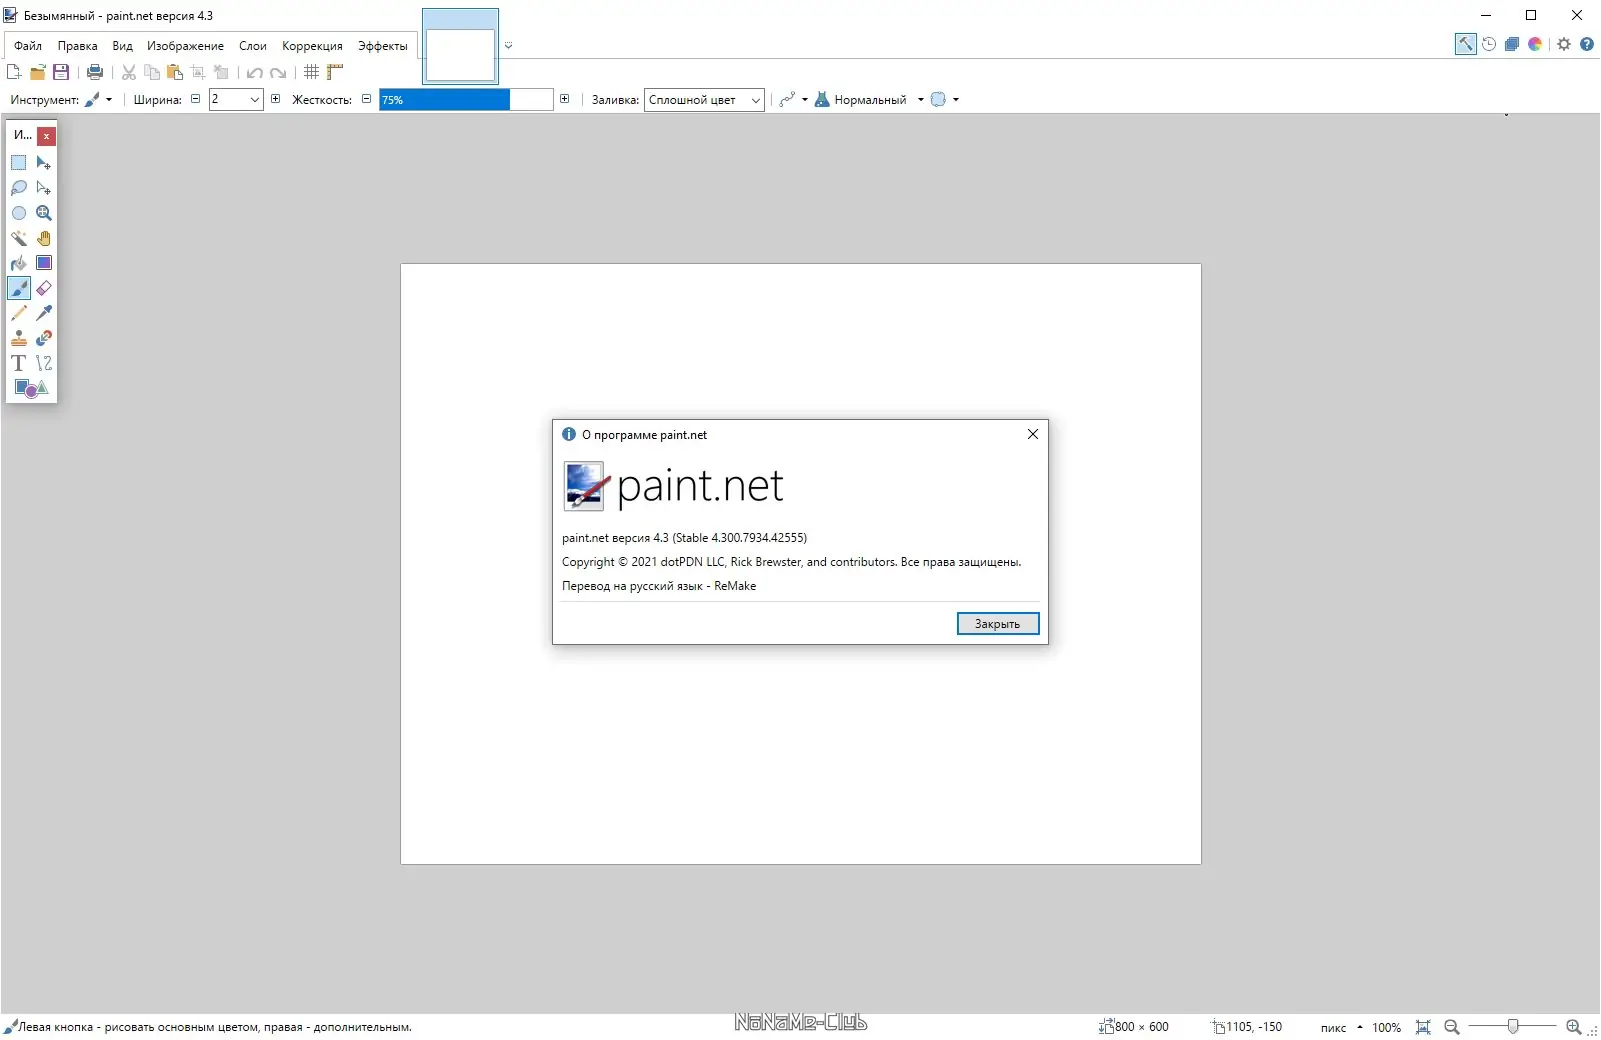Select the Rectangle Select tool
Image resolution: width=1601 pixels, height=1040 pixels.
(x=19, y=163)
